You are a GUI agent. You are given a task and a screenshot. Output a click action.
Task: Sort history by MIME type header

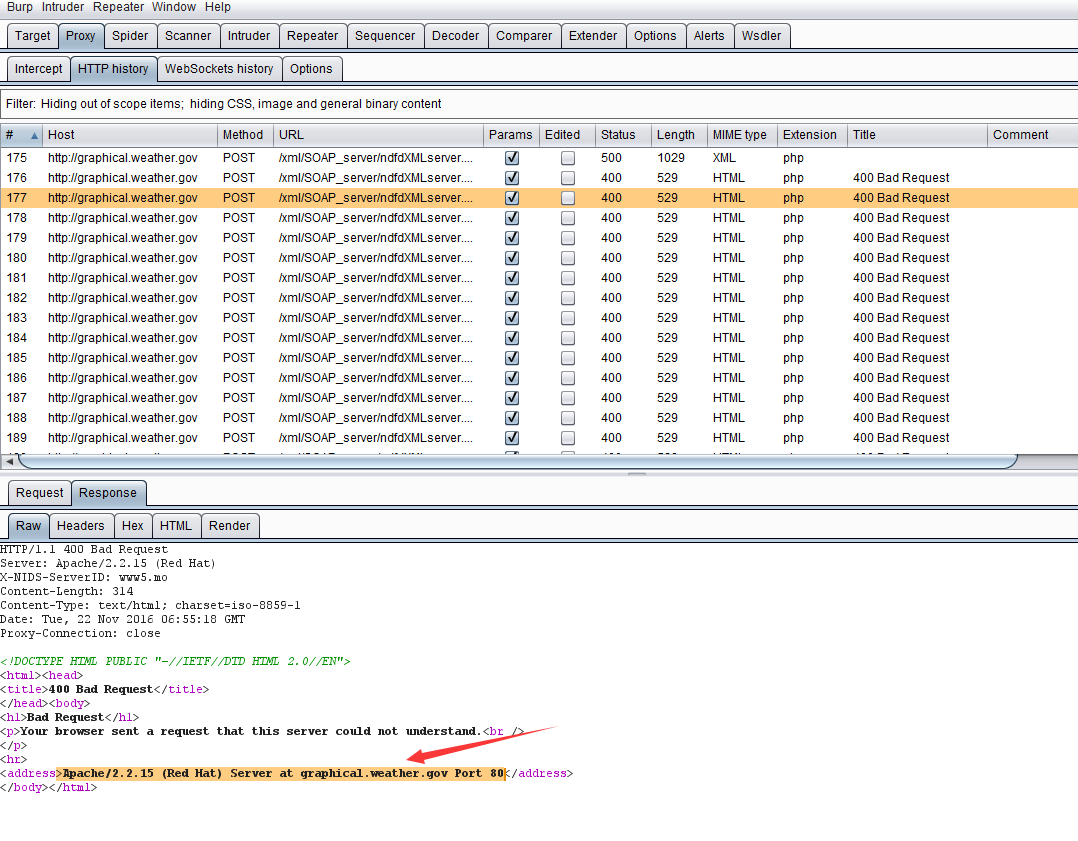pos(739,135)
